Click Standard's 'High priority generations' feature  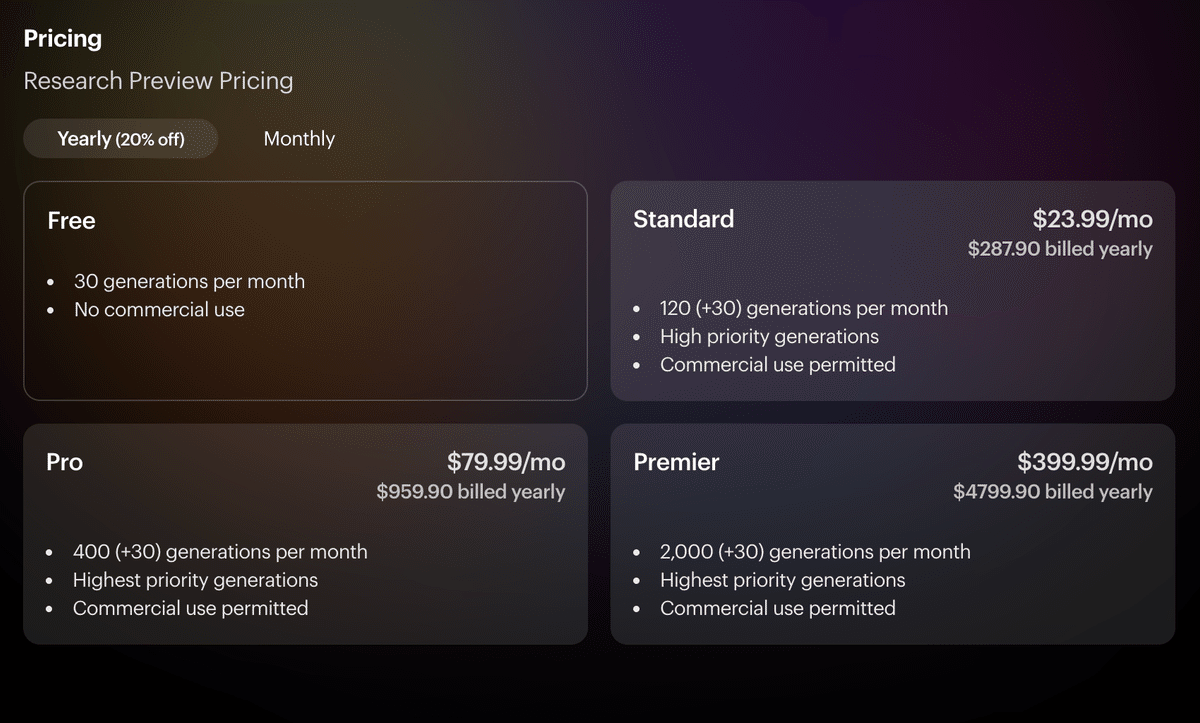769,337
